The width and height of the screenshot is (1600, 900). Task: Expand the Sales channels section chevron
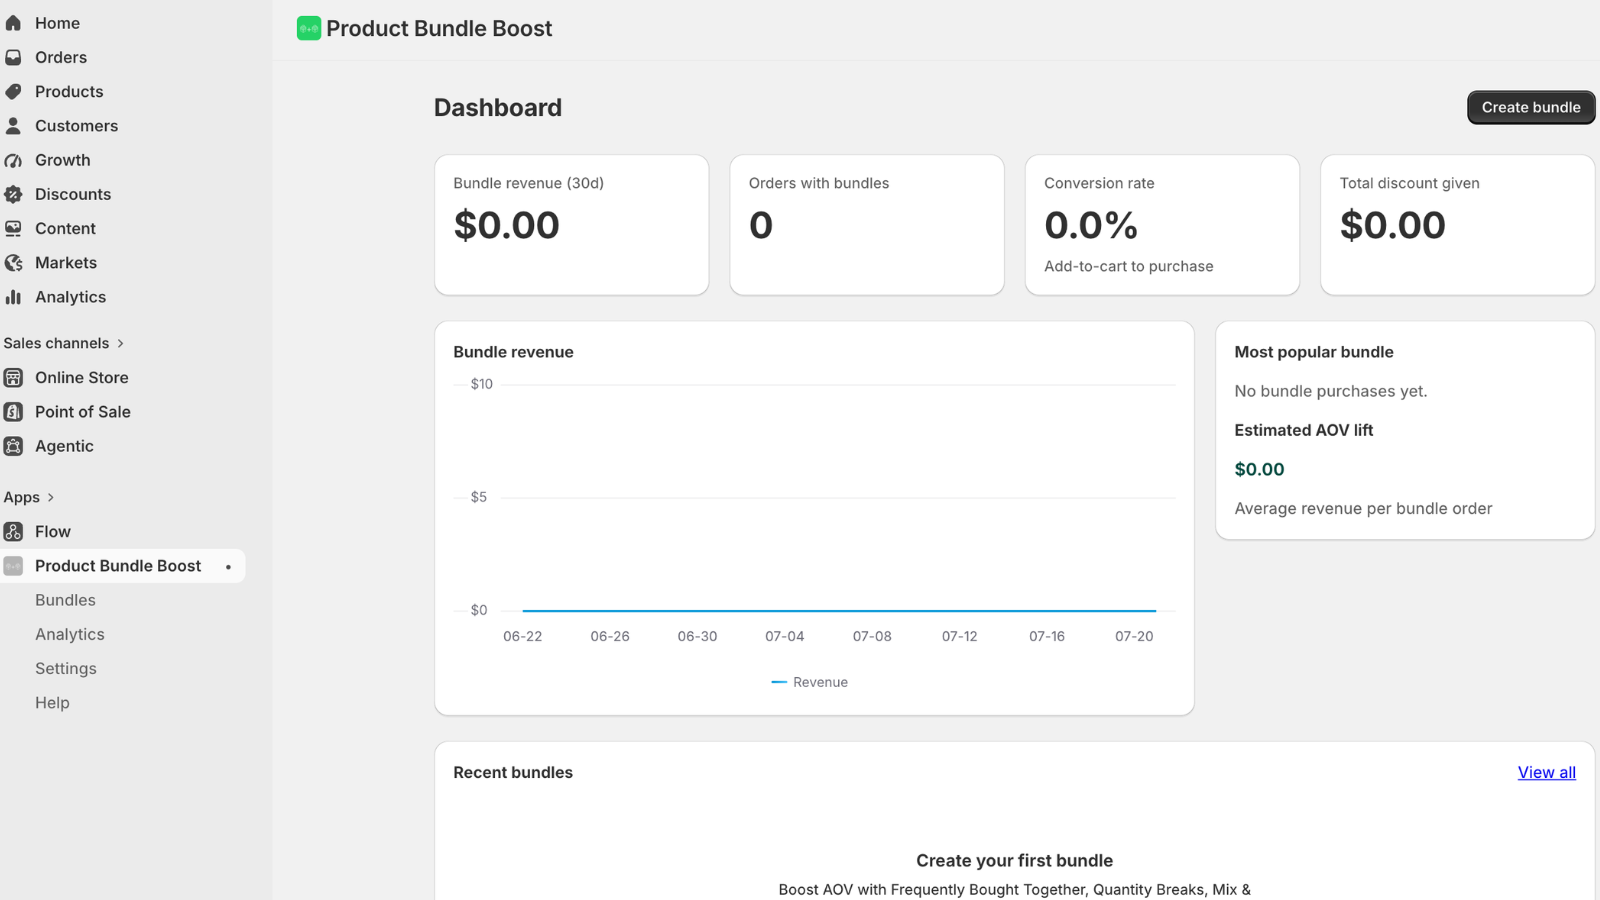pos(120,343)
